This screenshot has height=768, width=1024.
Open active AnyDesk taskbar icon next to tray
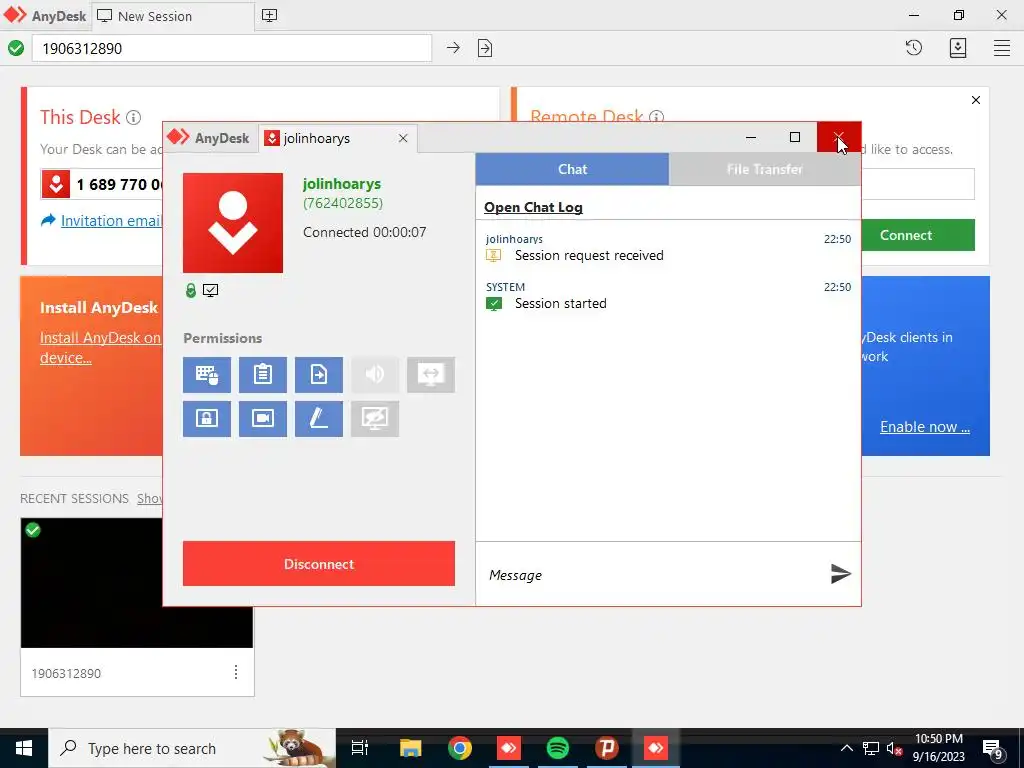[656, 748]
